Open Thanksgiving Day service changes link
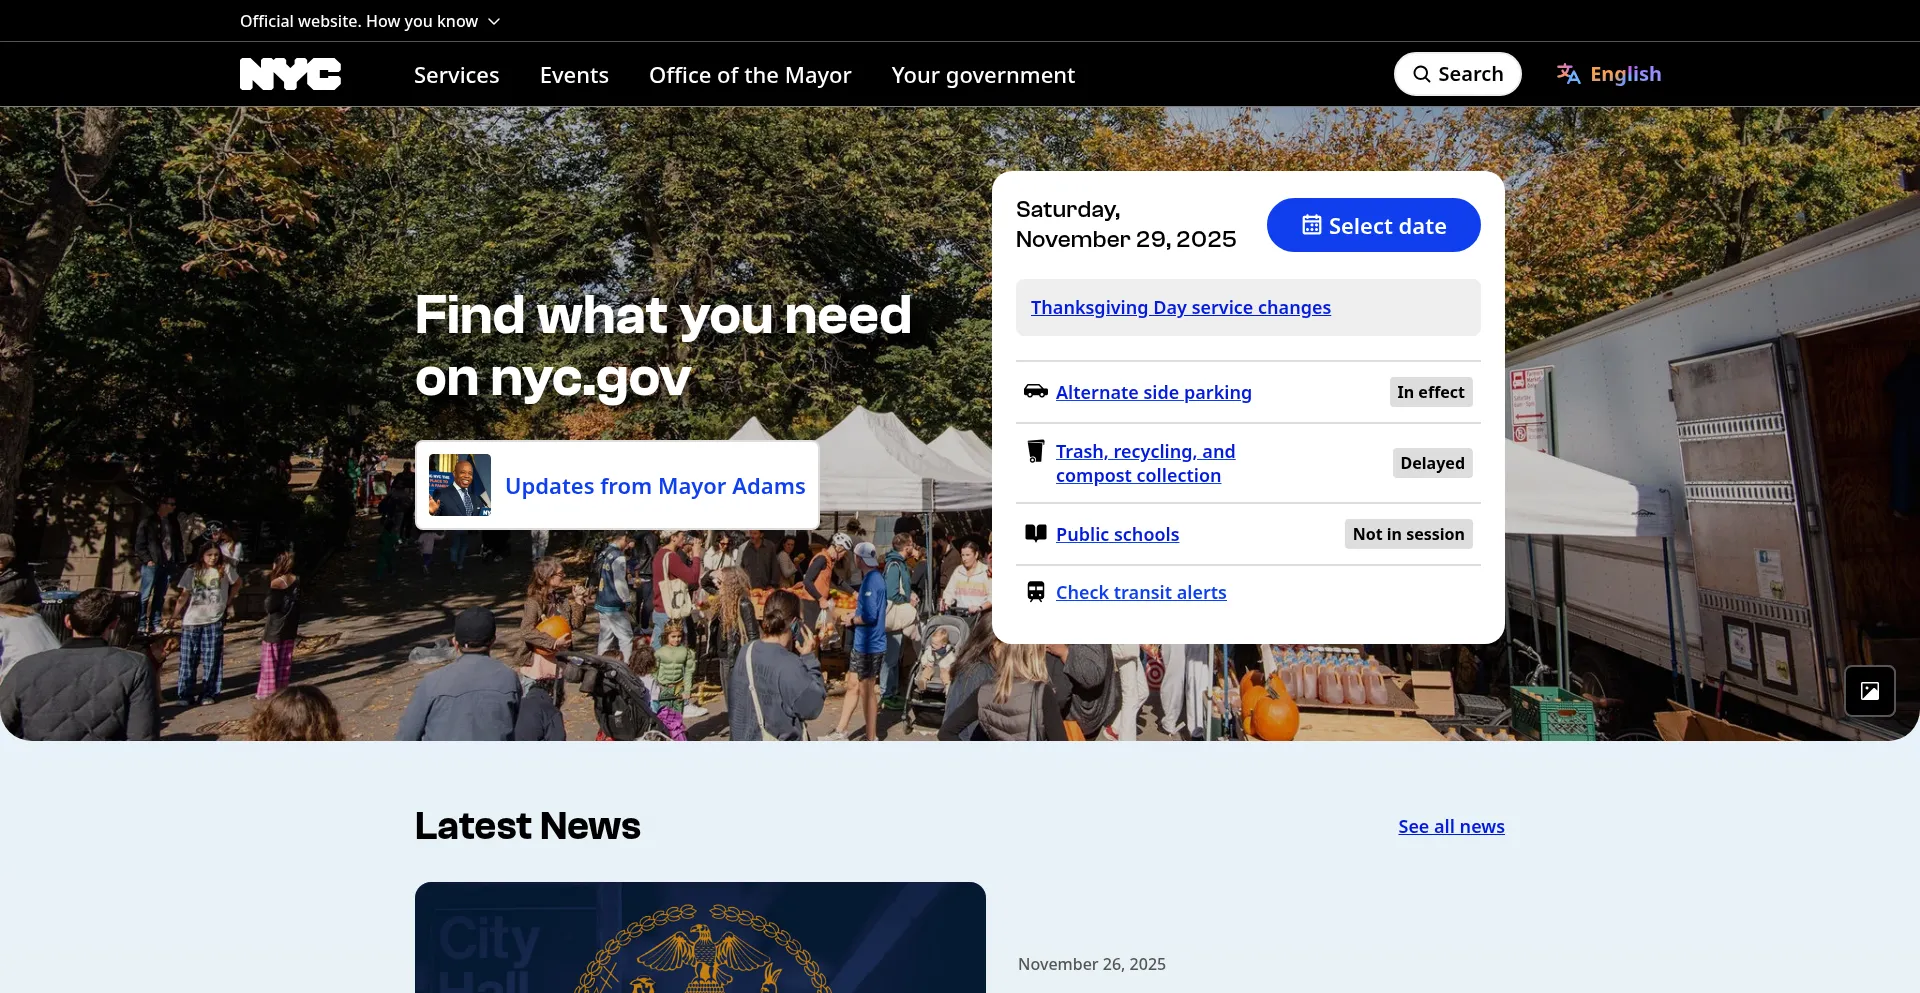This screenshot has width=1920, height=993. (x=1180, y=308)
